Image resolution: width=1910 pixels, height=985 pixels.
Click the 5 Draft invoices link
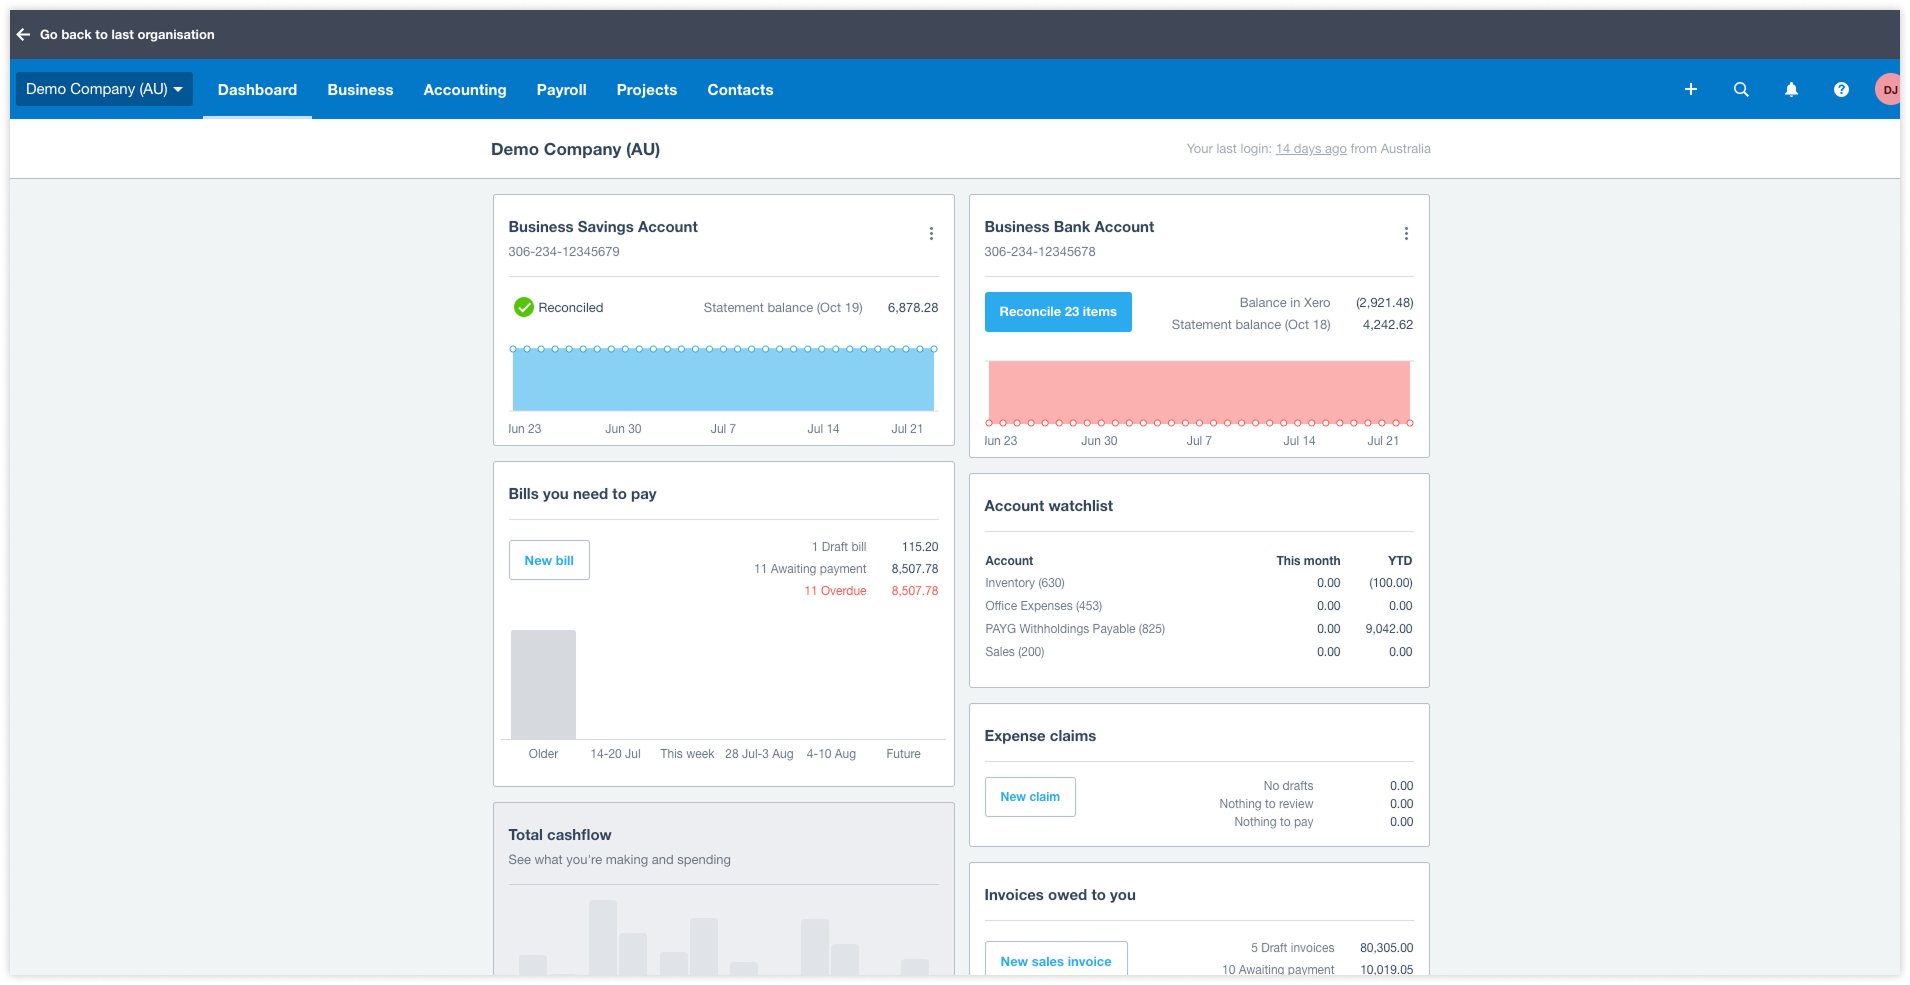pyautogui.click(x=1292, y=948)
